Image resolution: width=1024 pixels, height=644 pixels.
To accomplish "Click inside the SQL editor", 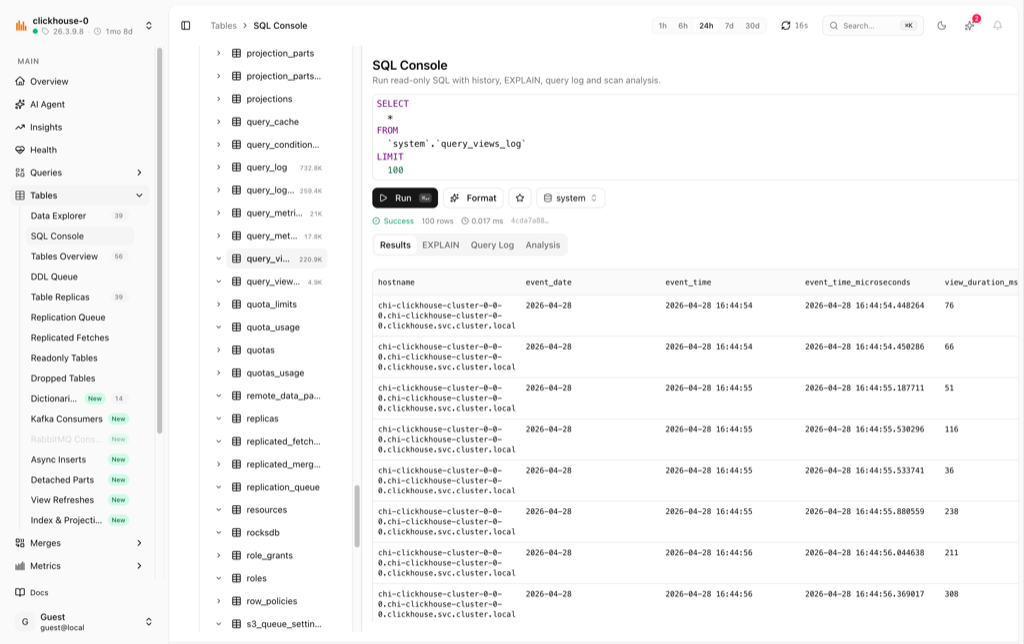I will point(694,137).
